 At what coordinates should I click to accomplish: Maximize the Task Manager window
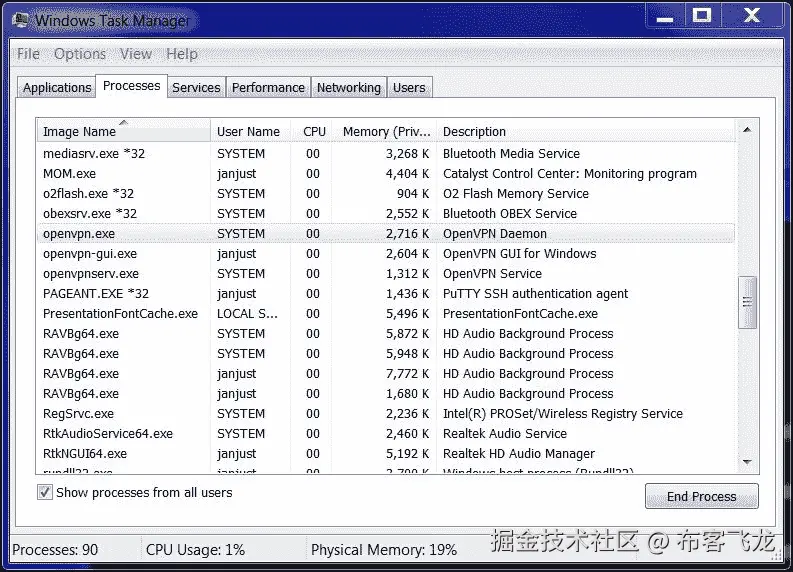[x=702, y=16]
